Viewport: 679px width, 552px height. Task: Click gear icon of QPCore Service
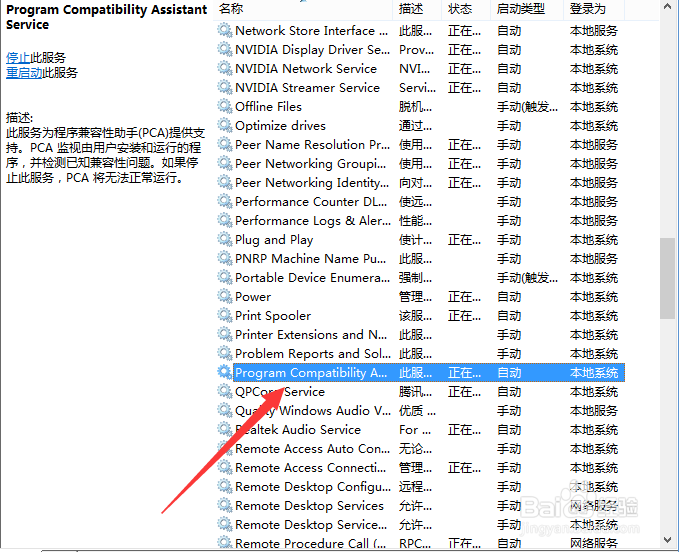224,391
